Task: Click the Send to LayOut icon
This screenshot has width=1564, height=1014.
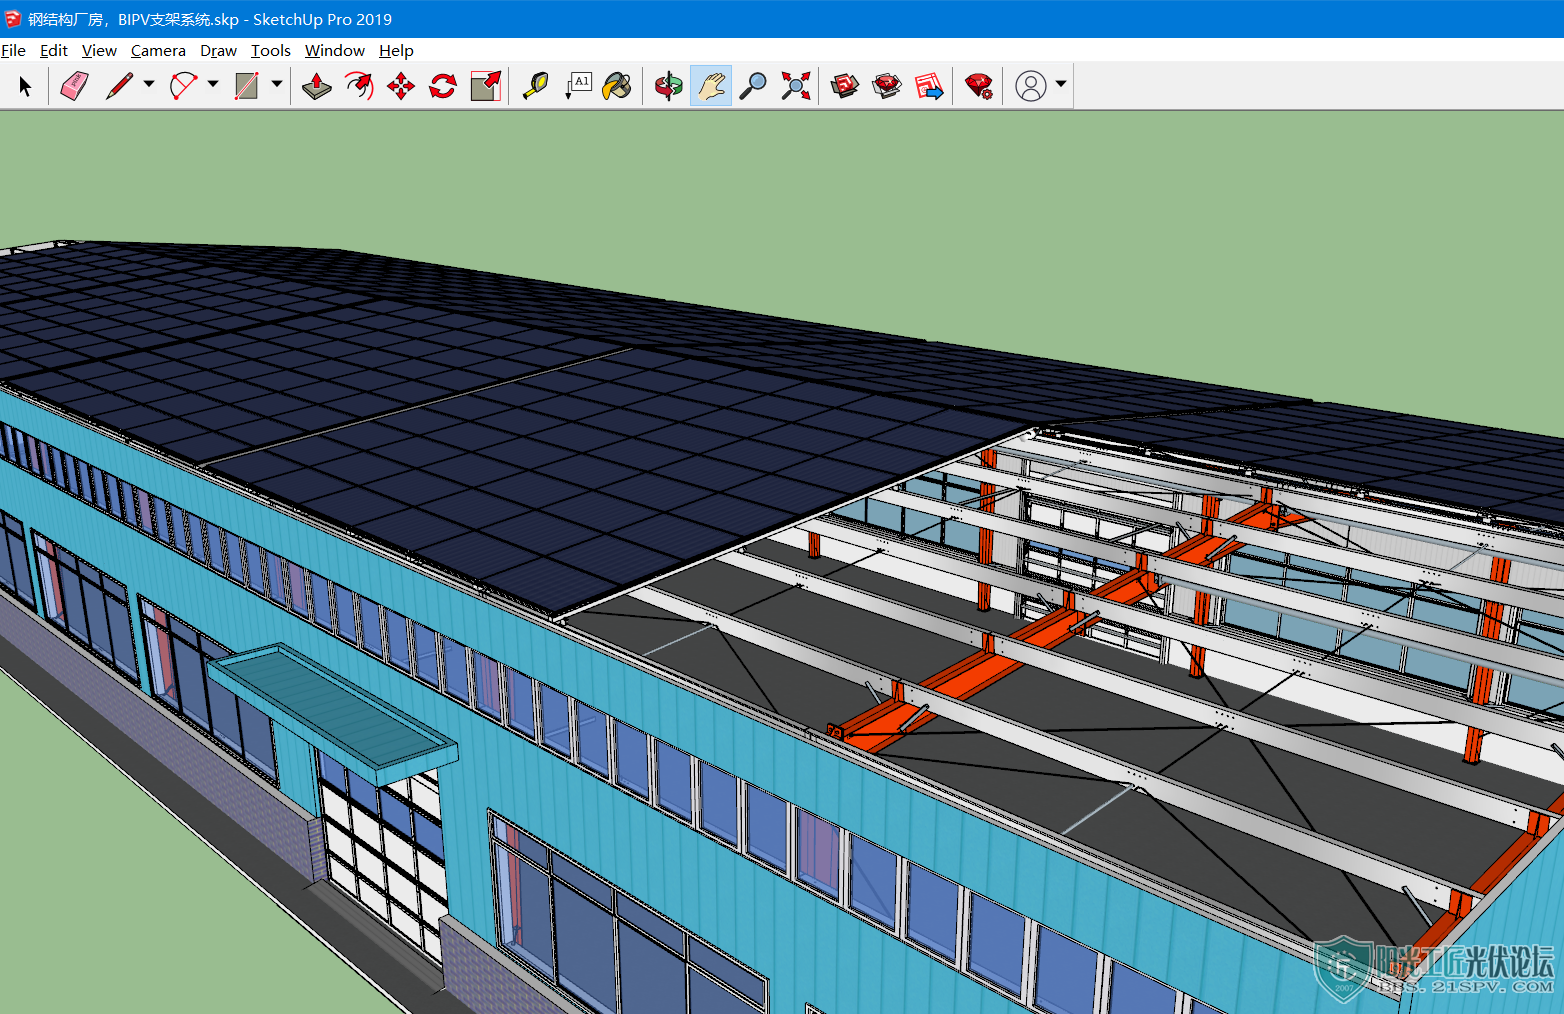Action: (x=929, y=86)
